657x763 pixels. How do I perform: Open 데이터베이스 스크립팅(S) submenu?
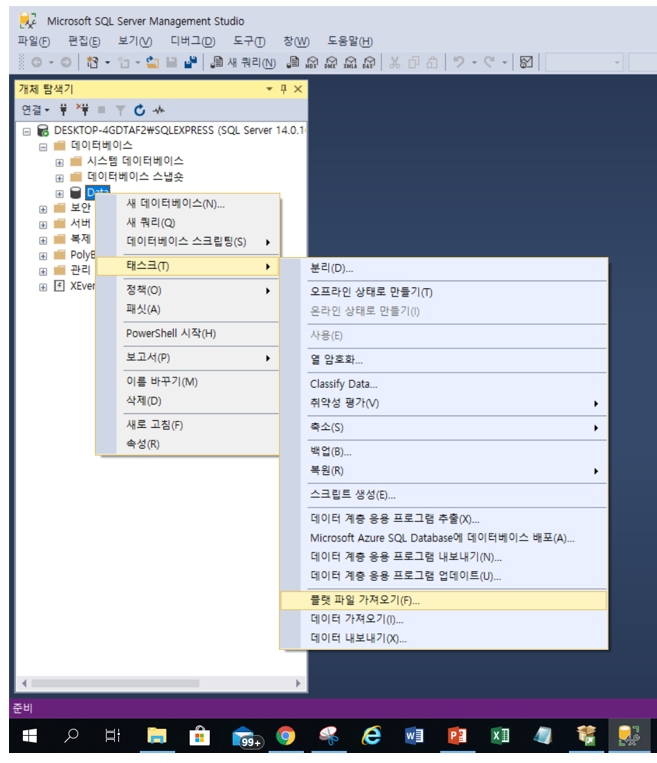(x=188, y=242)
